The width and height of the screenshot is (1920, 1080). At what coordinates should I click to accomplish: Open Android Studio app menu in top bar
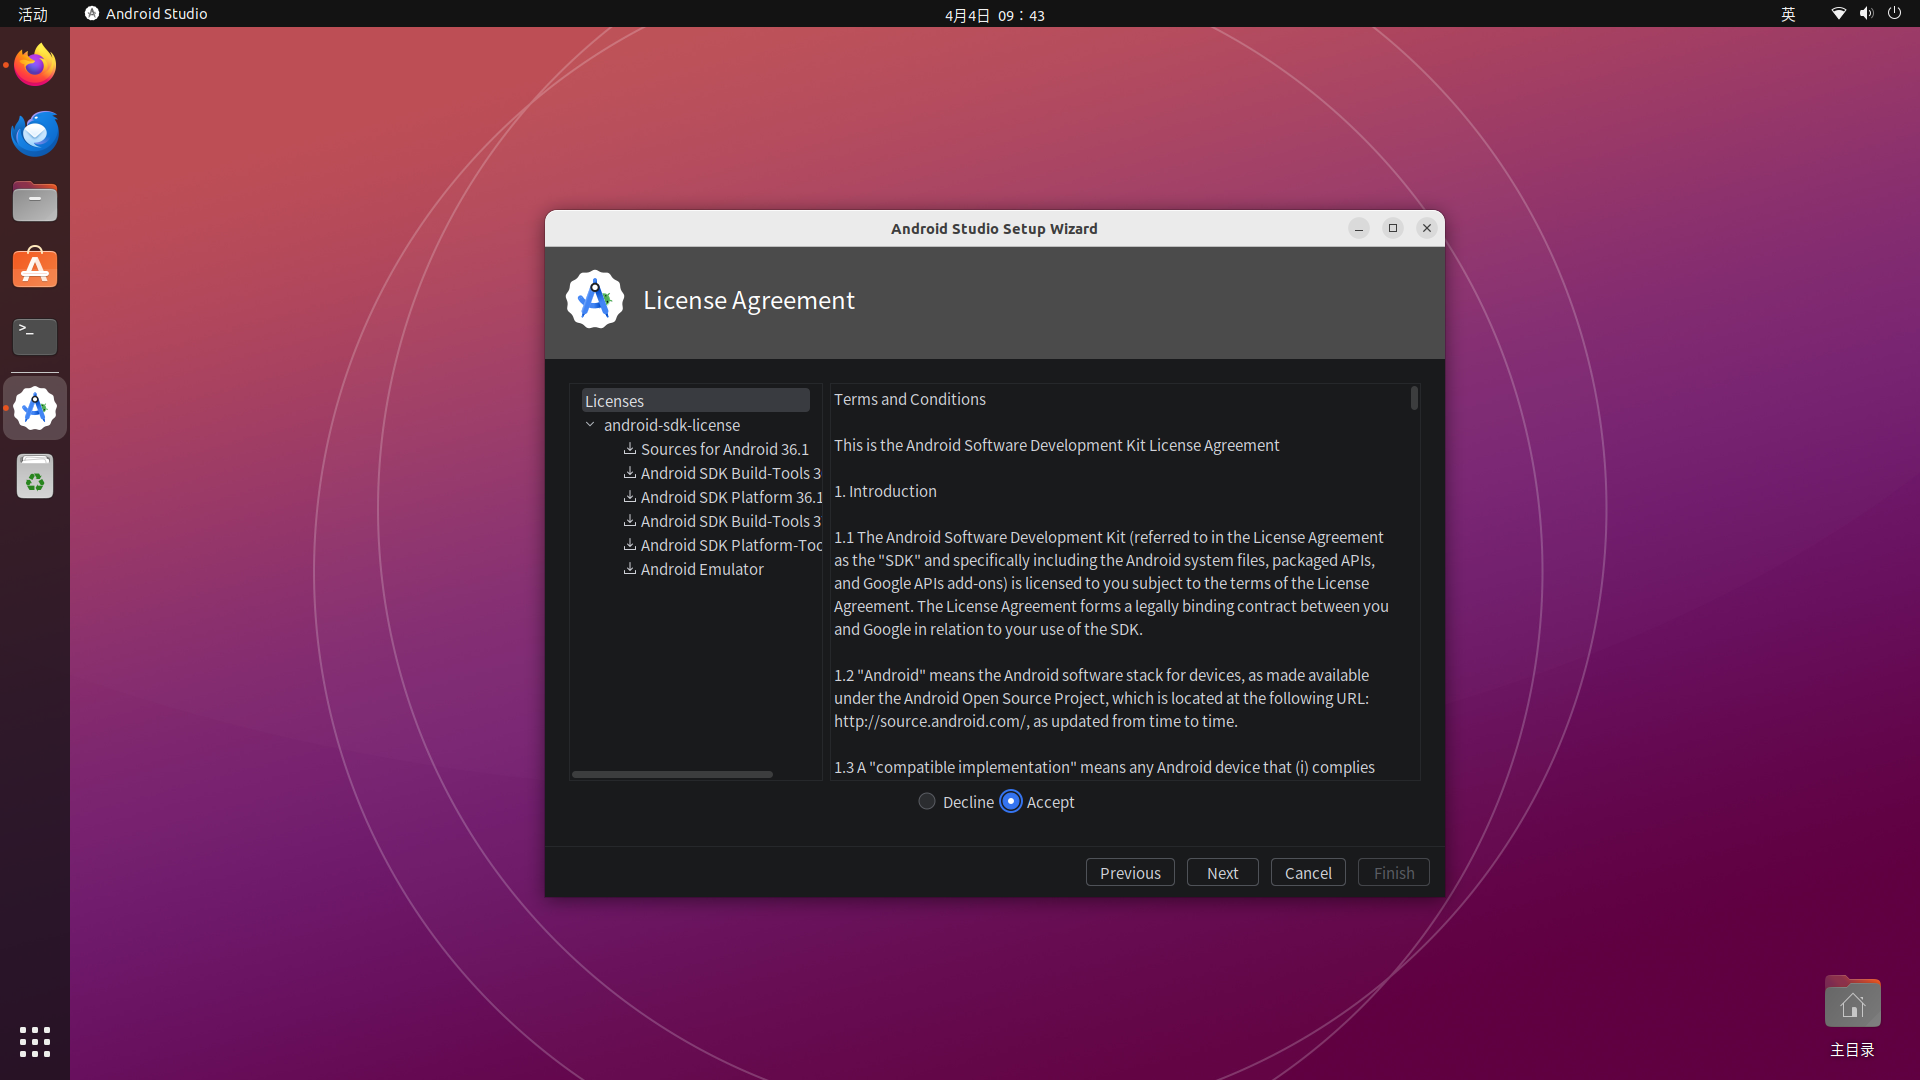[146, 14]
